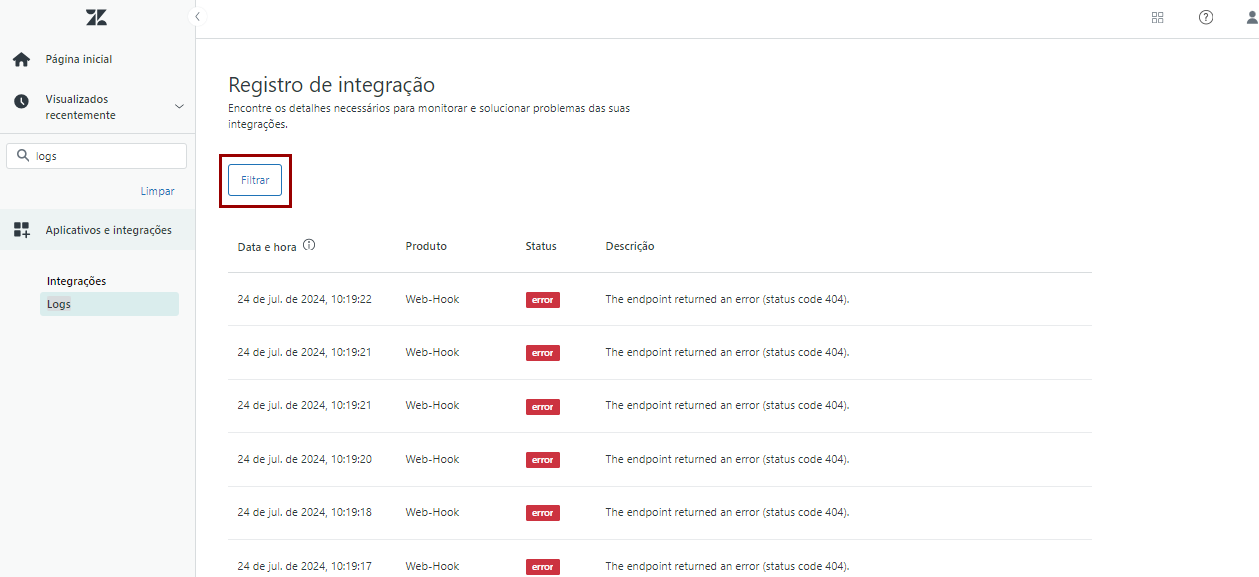Screen dimensions: 1259x577
Task: Click the home icon for Página inicial
Action: tap(21, 60)
